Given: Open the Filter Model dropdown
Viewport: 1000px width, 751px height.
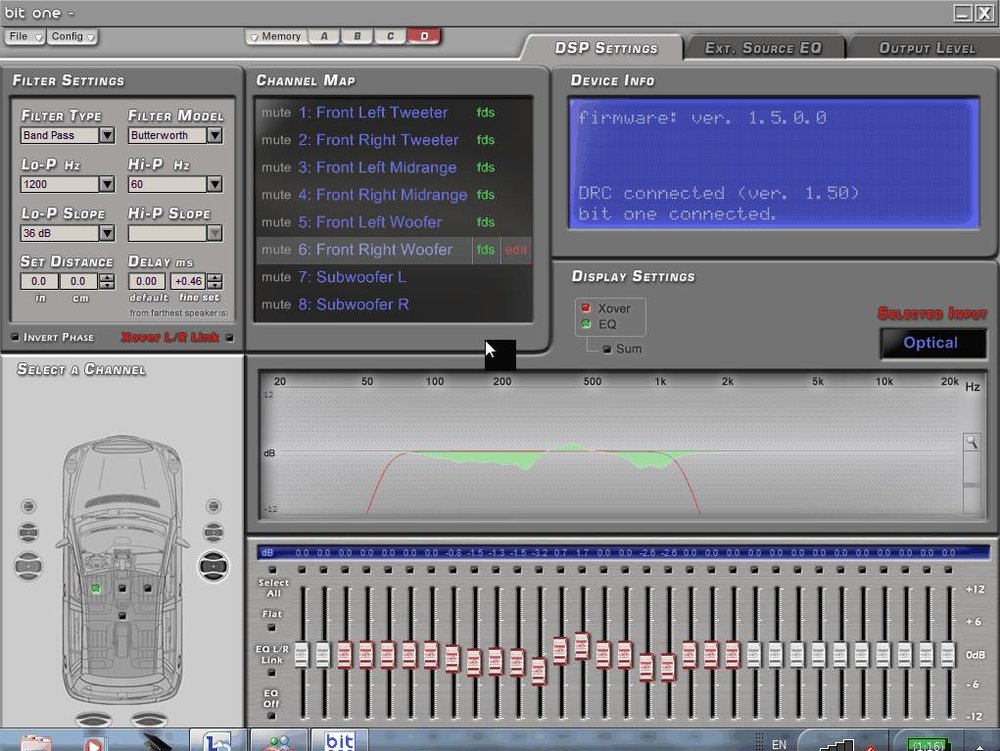Looking at the screenshot, I should [215, 135].
